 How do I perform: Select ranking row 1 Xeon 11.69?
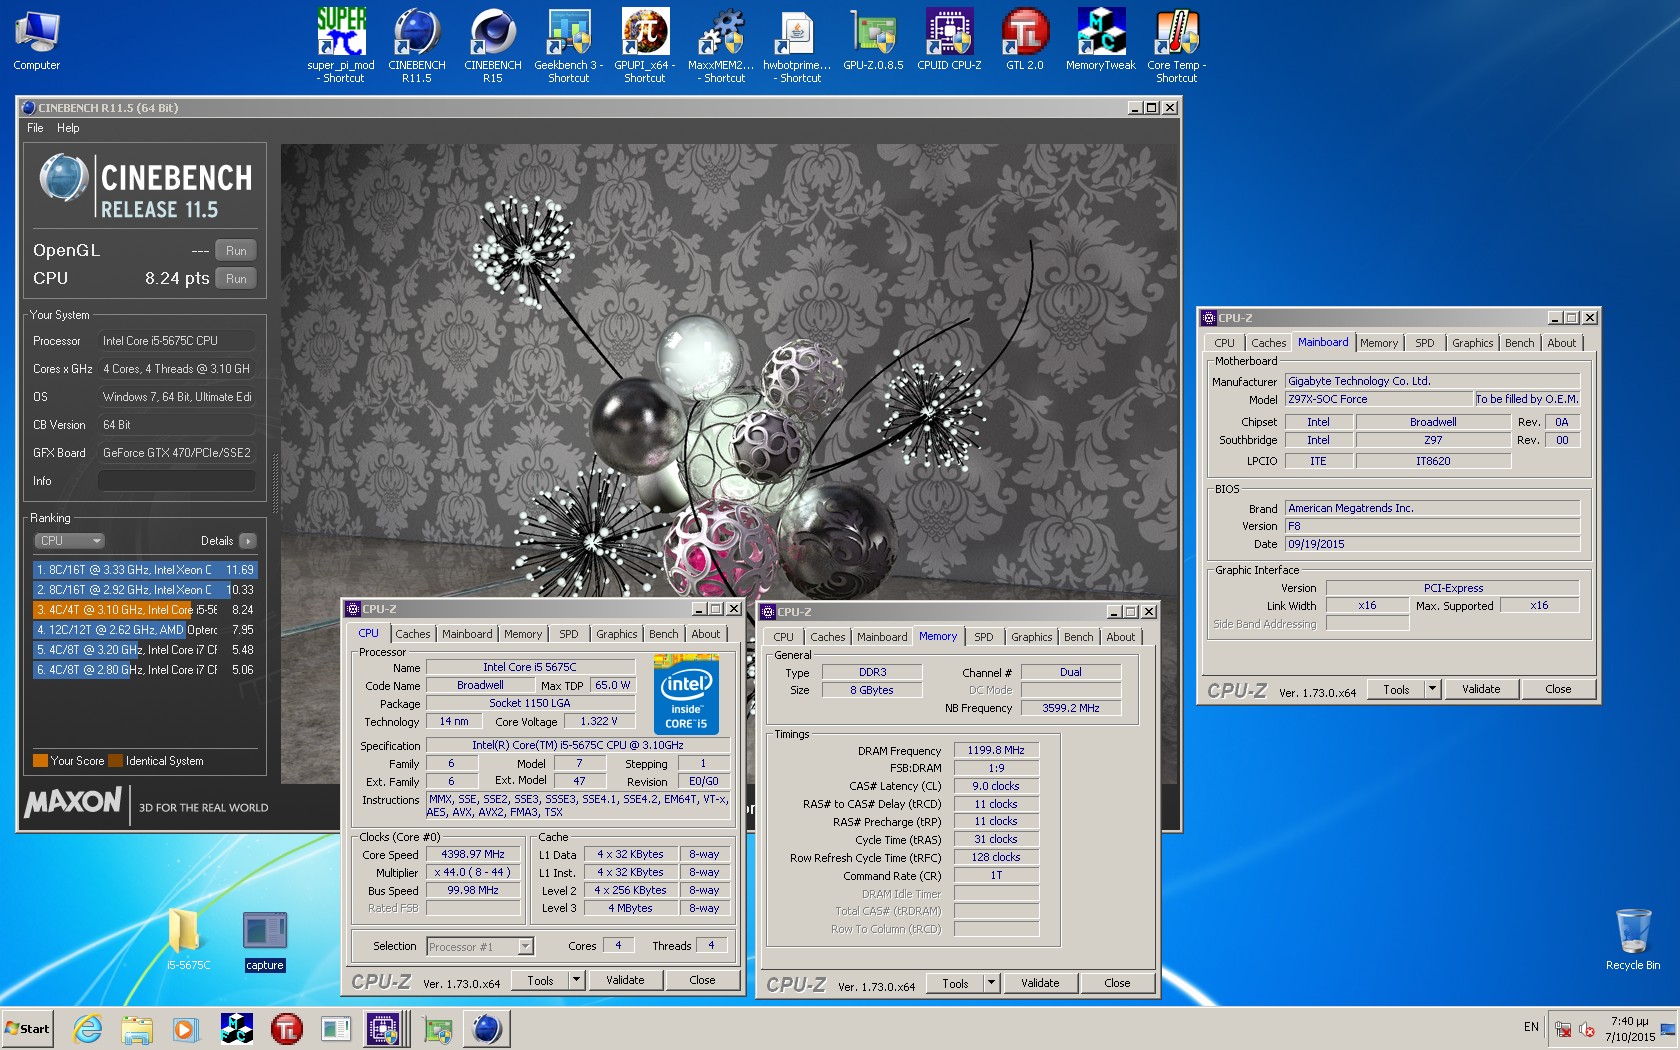click(x=145, y=570)
